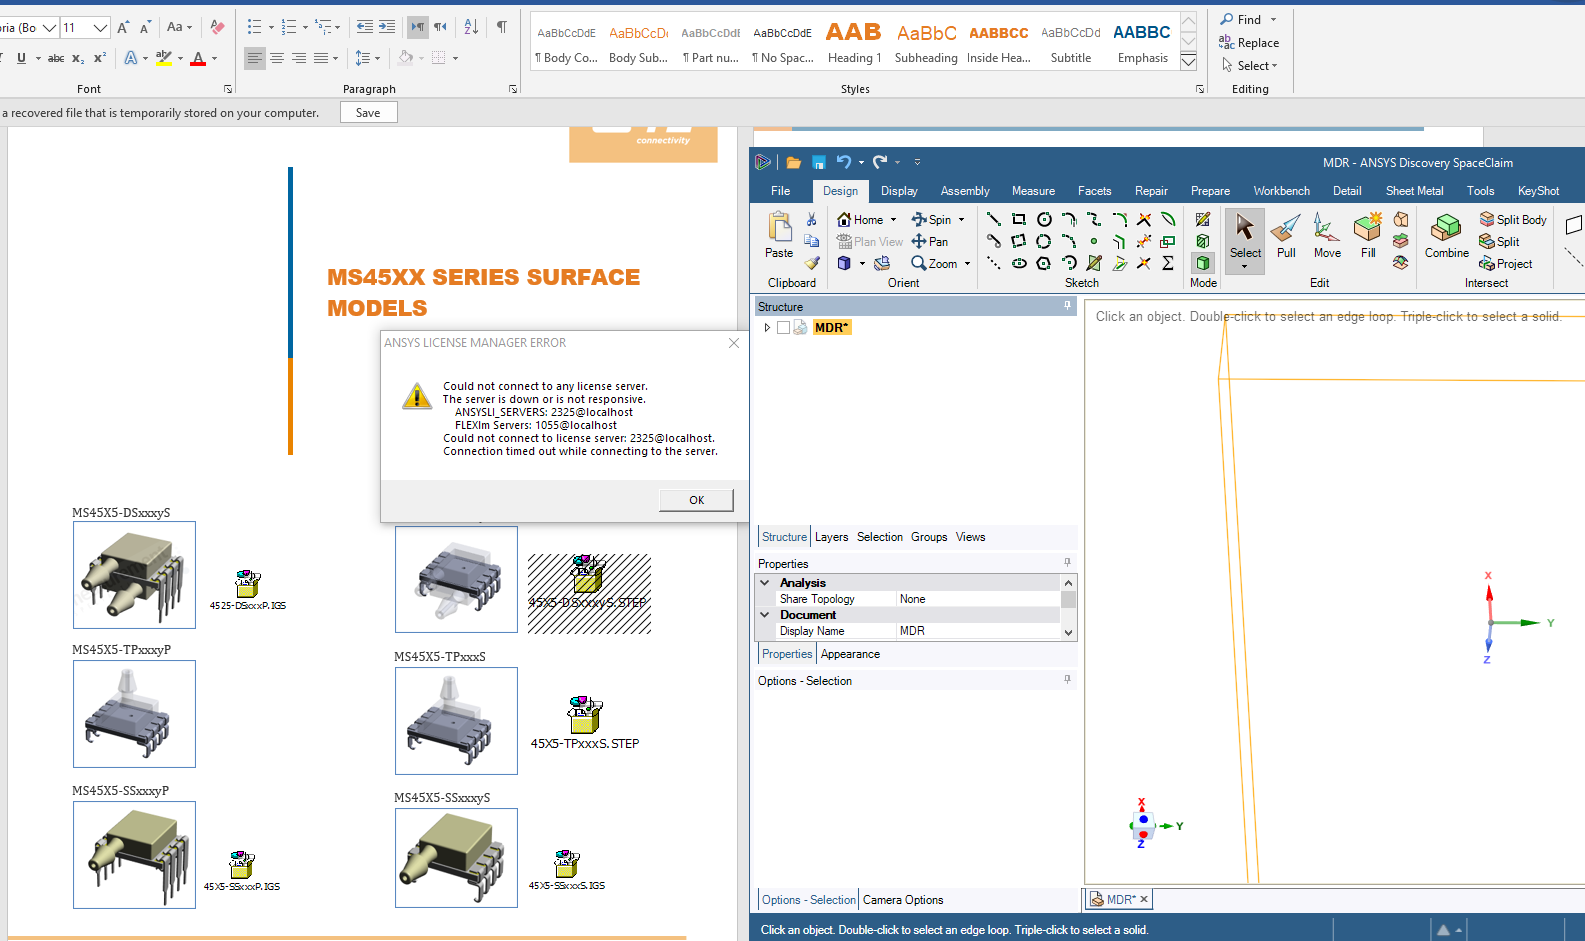Increase indent in Word paragraph group
The image size is (1585, 941).
387,27
